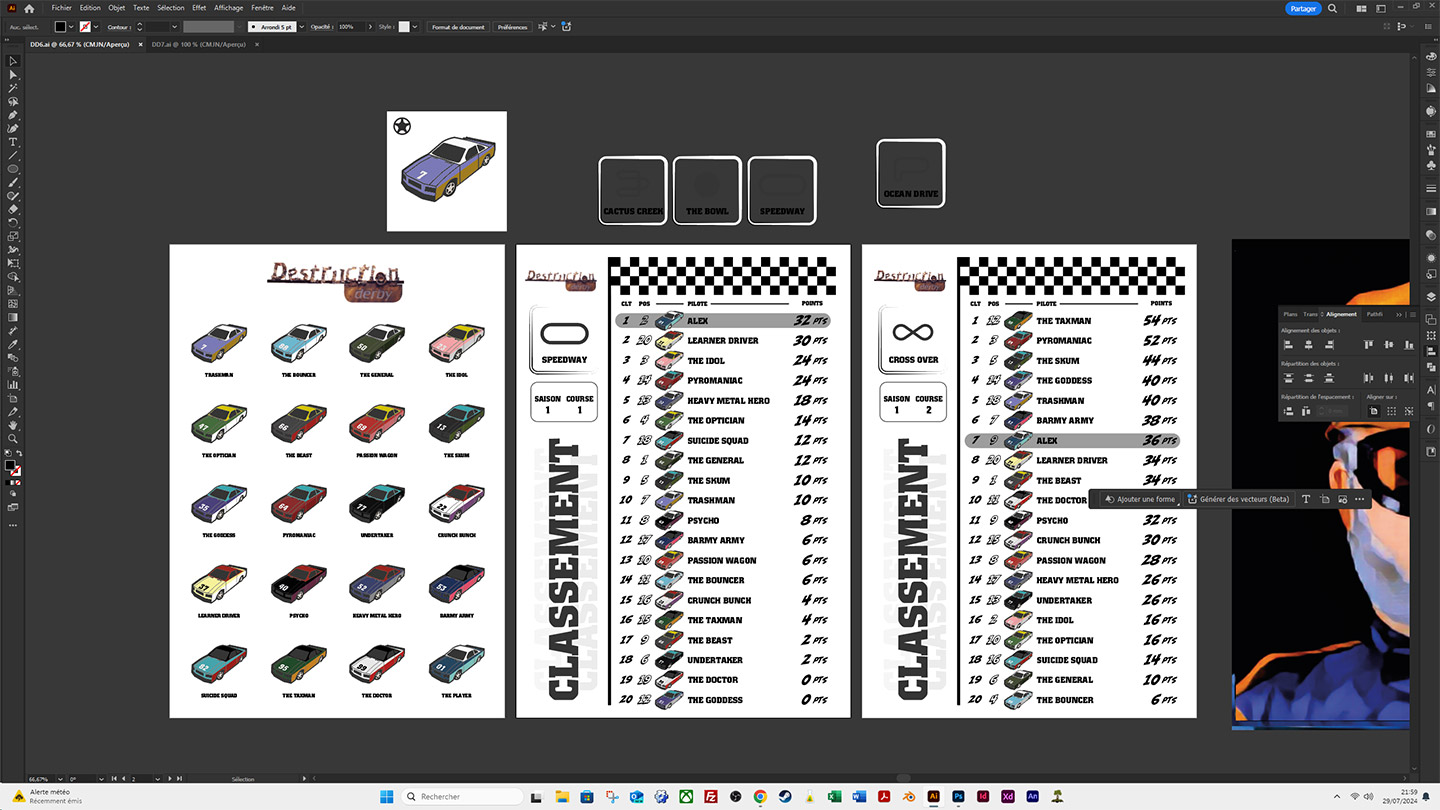Viewport: 1440px width, 810px height.
Task: Expand the Style swatch dropdown
Action: click(417, 27)
